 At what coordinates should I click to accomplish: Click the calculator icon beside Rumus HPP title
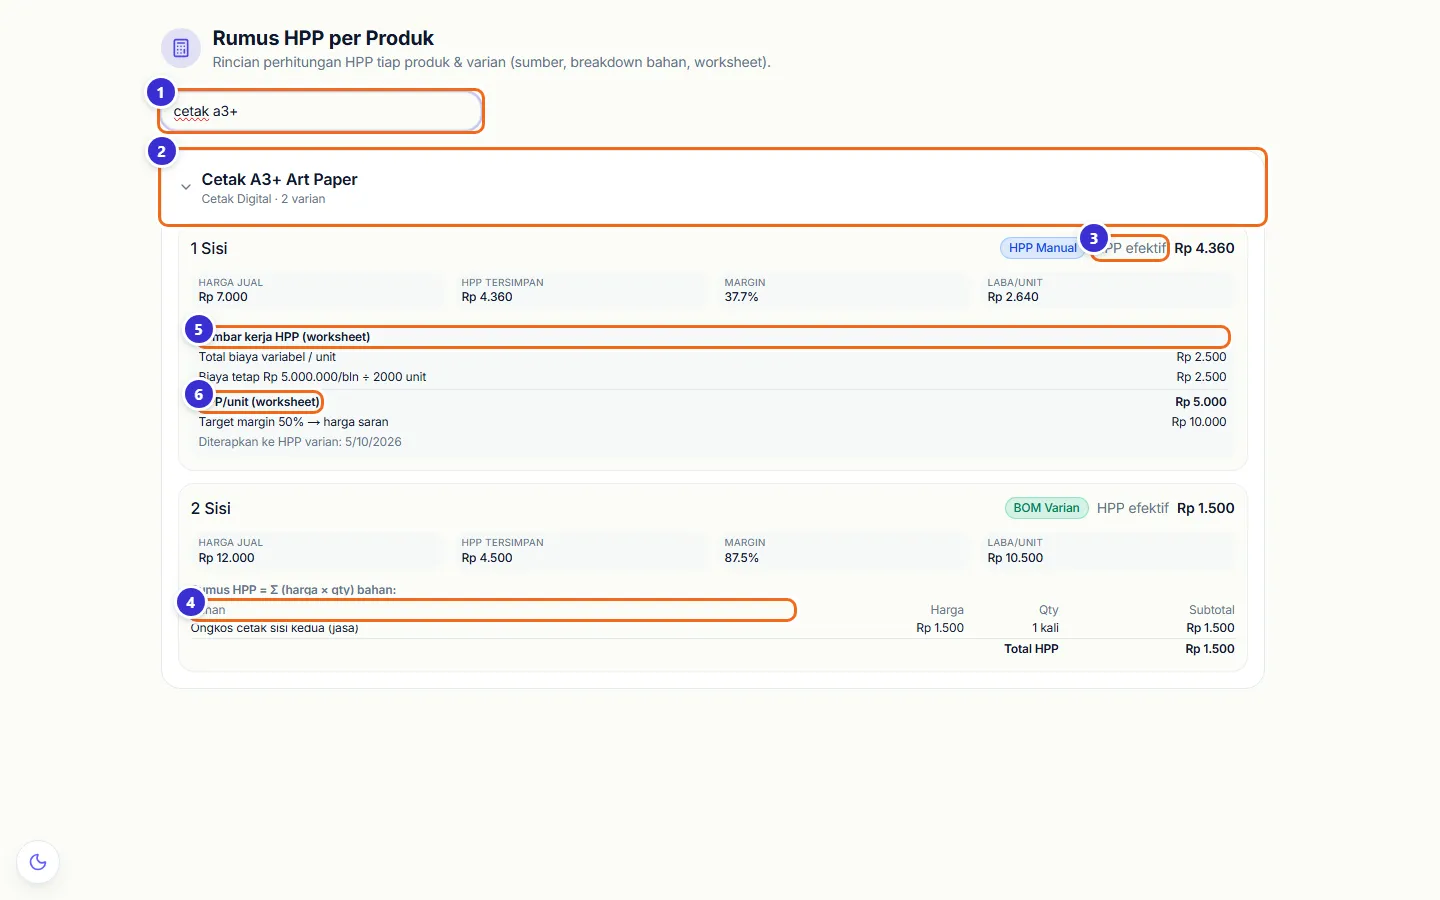[181, 48]
